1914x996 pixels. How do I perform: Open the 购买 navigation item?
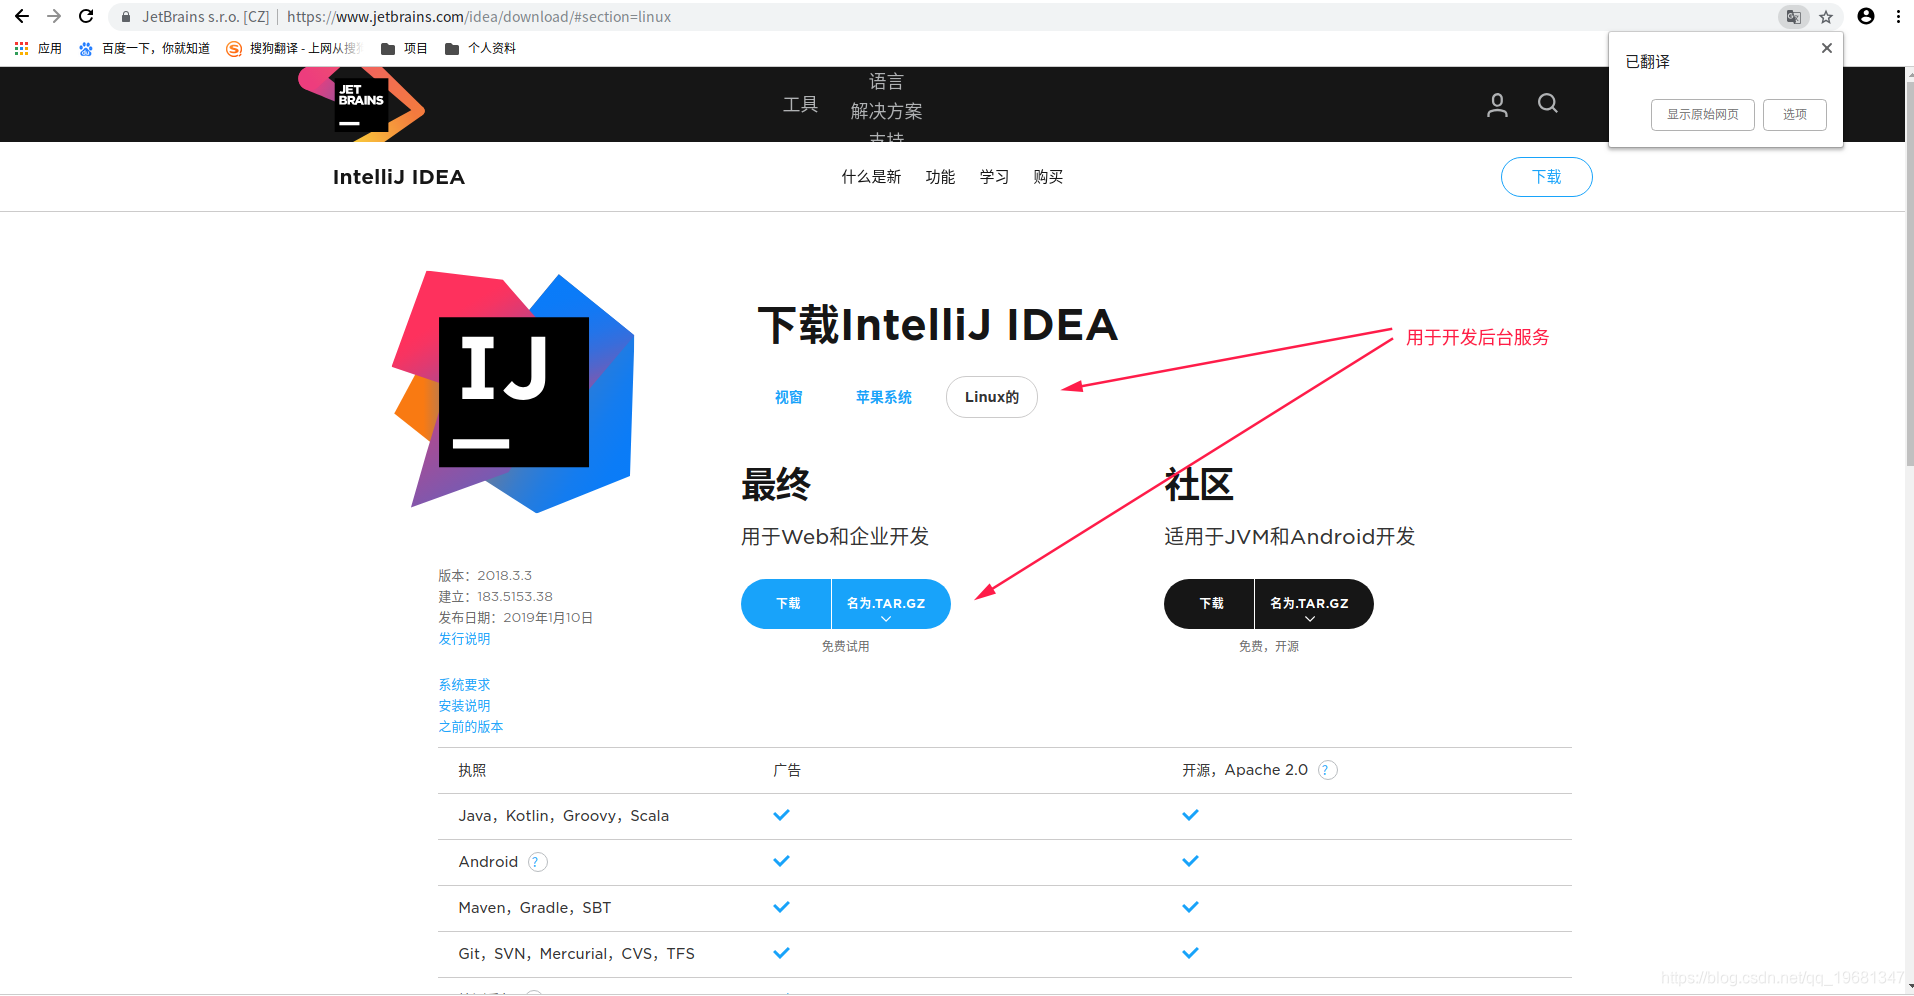(1048, 177)
